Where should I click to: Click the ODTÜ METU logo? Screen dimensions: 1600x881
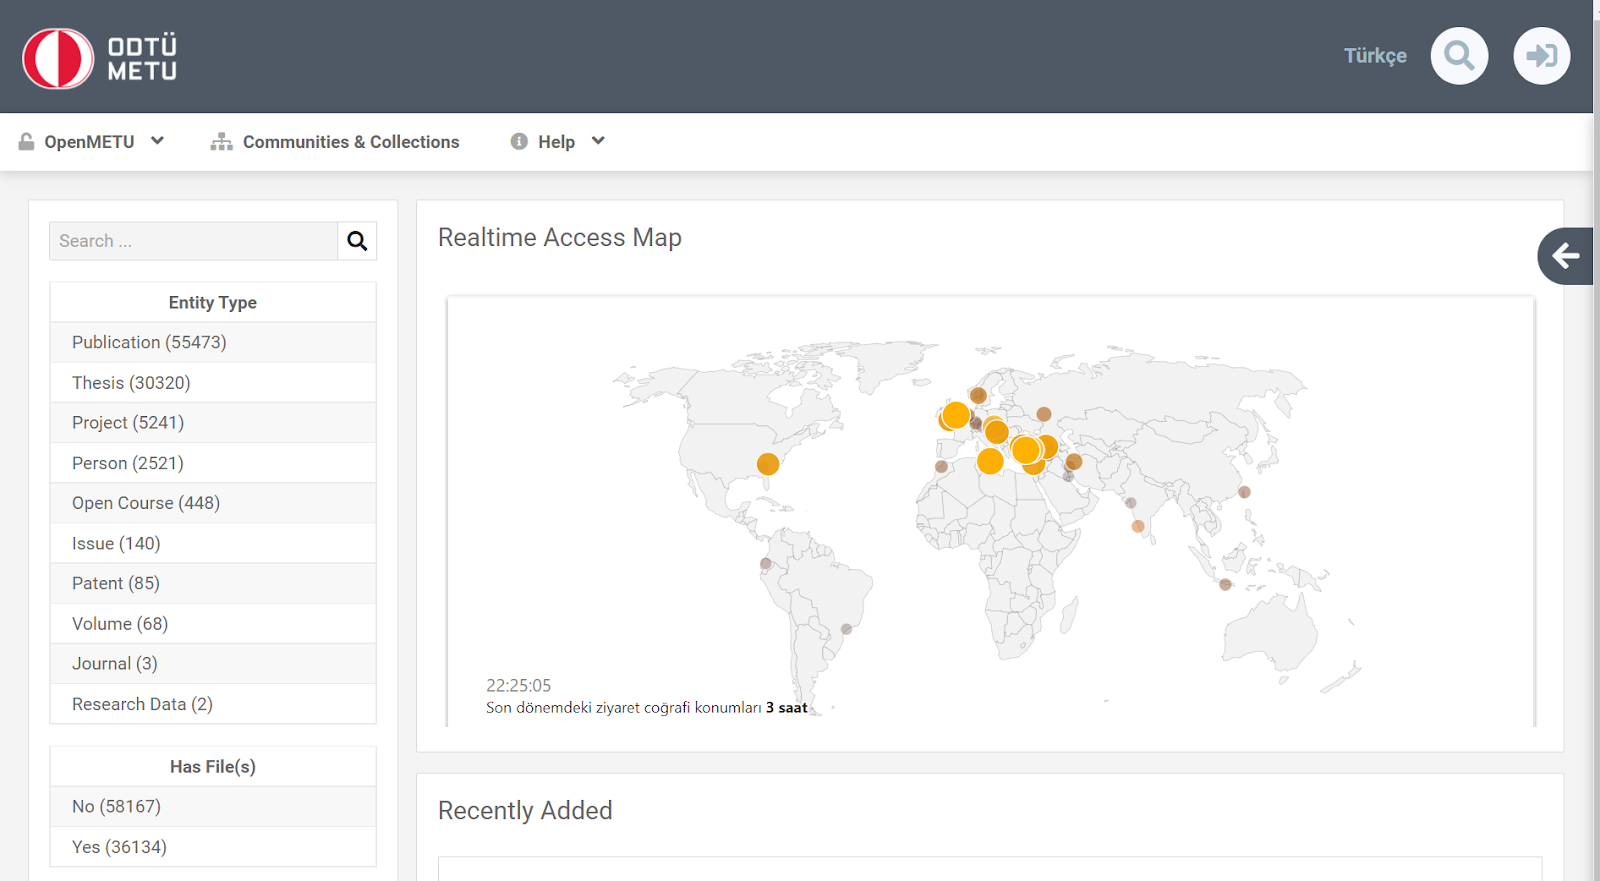[100, 58]
